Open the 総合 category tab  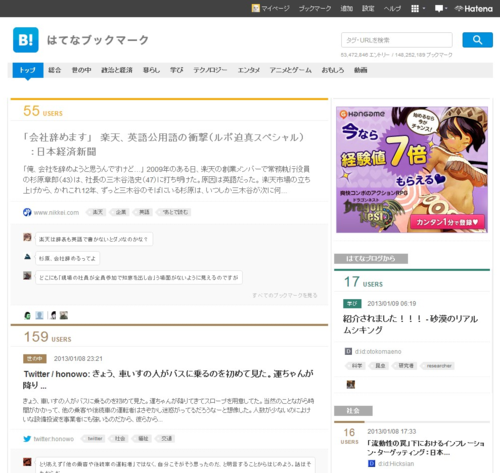55,70
